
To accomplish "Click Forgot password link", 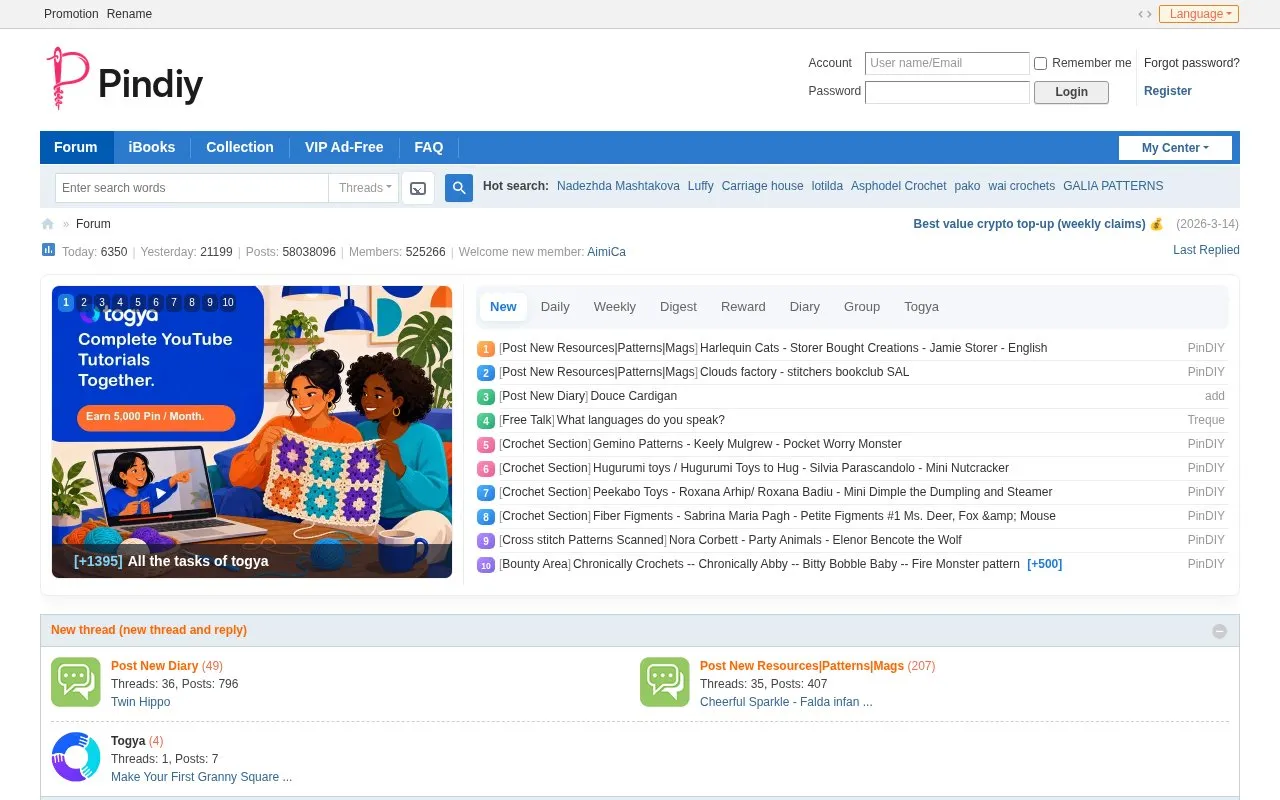I will [x=1192, y=63].
